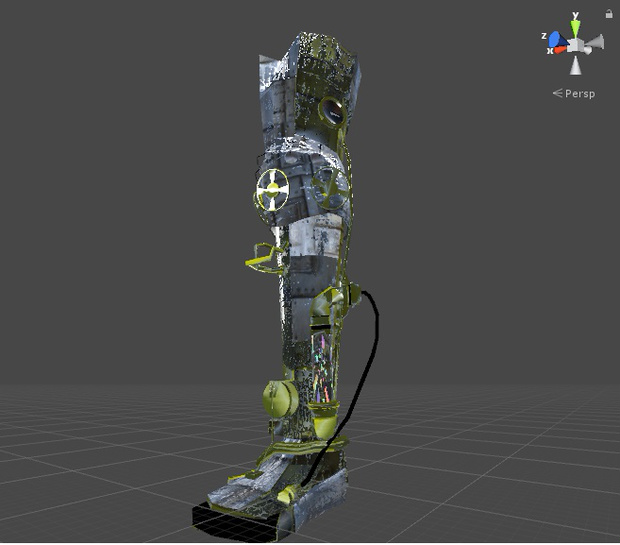Select the white valve wheel on the model
The height and width of the screenshot is (545, 620).
point(272,188)
